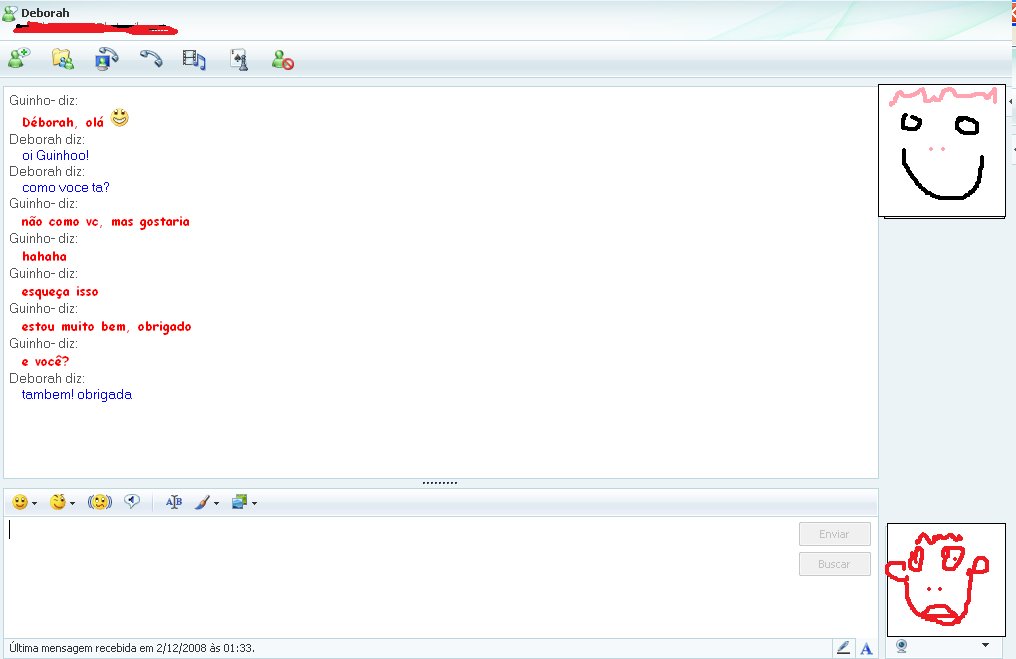This screenshot has height=659, width=1016.
Task: Click the 'Última mensagem recebida' status text
Action: [132, 648]
